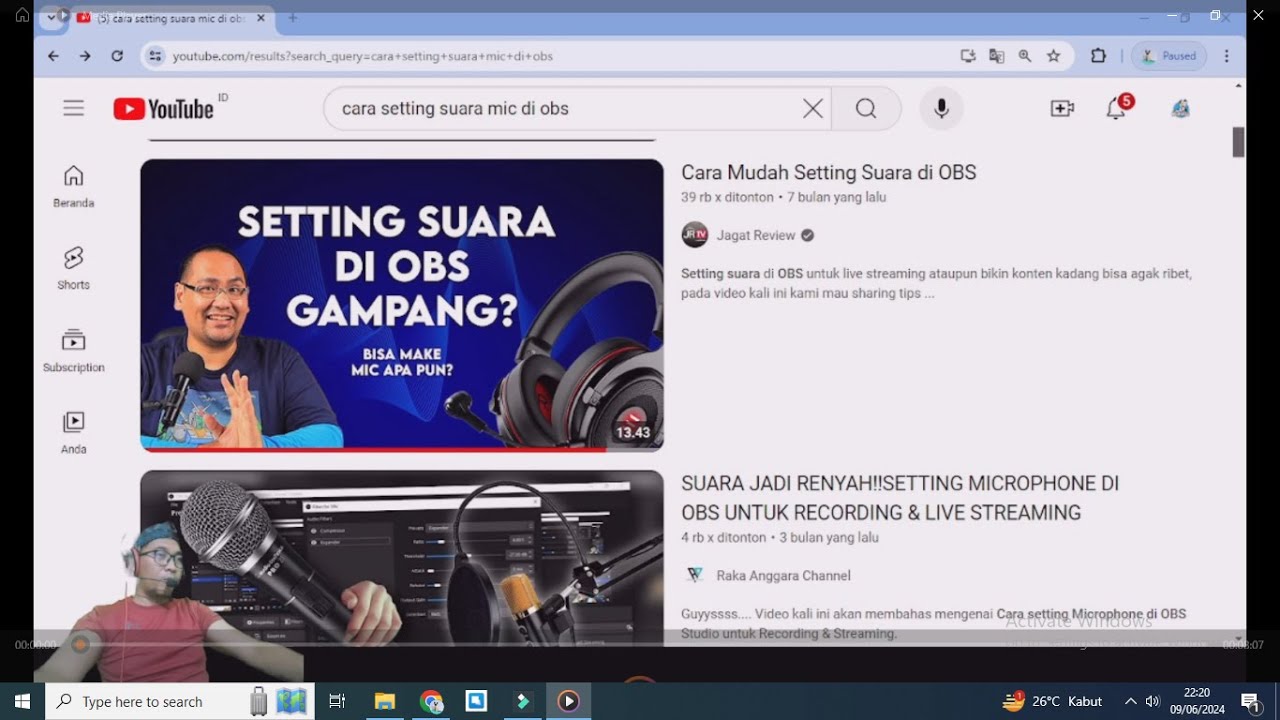Run the search with the magnifier button
Screen dimensions: 1280x720
click(866, 108)
